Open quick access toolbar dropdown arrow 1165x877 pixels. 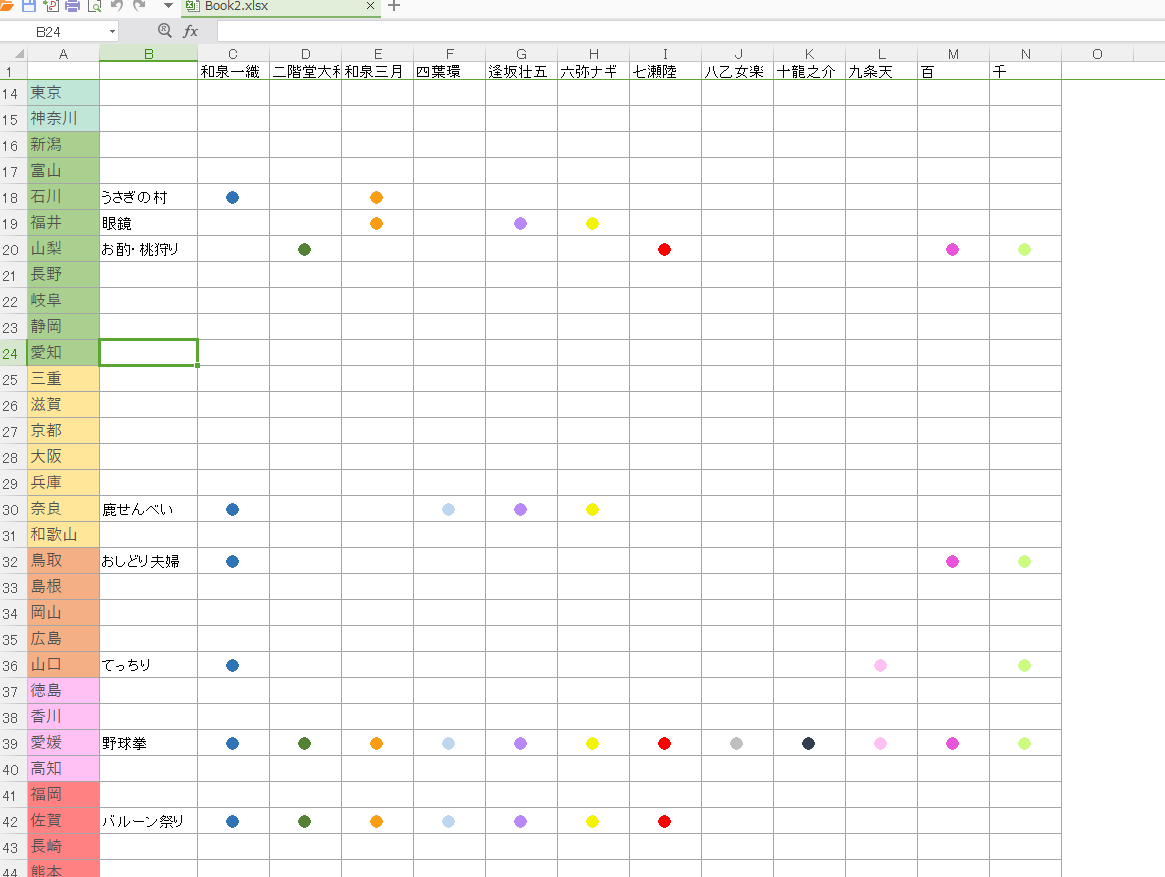[x=169, y=6]
